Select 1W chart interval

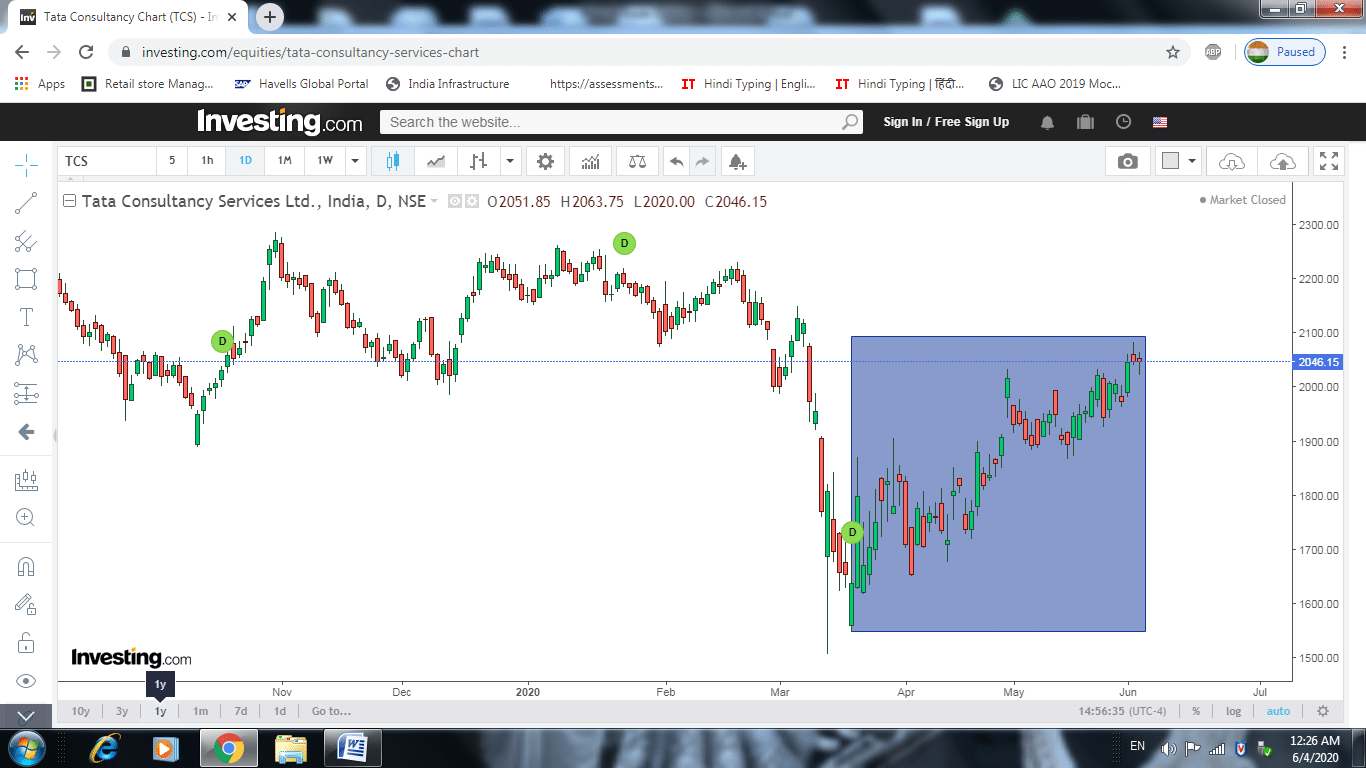point(325,161)
